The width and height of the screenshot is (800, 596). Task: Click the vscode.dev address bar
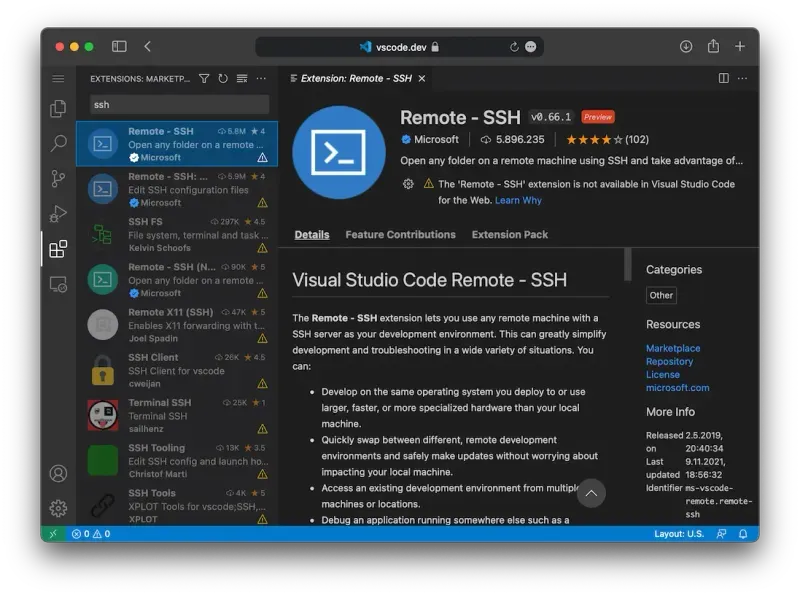click(399, 47)
